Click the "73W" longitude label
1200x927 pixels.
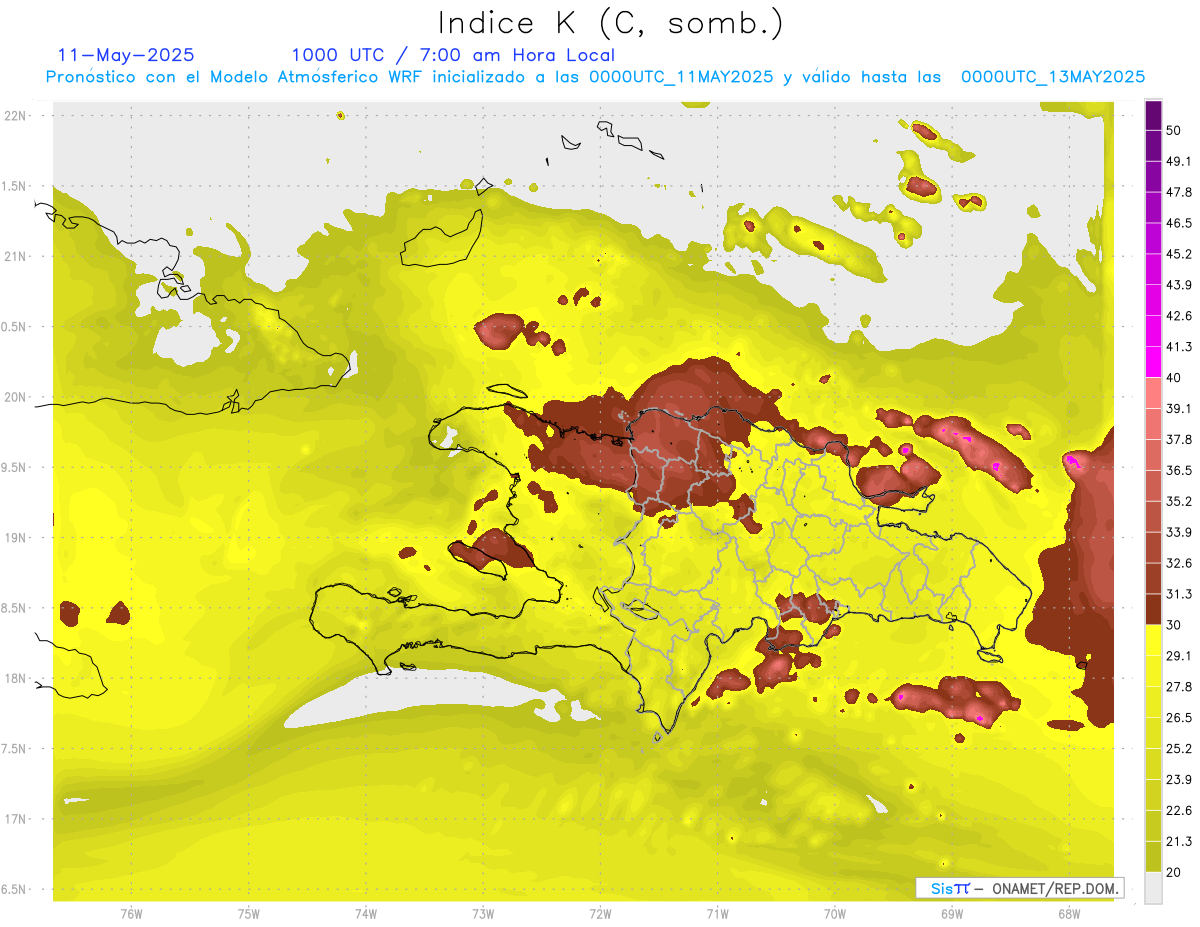coord(483,914)
